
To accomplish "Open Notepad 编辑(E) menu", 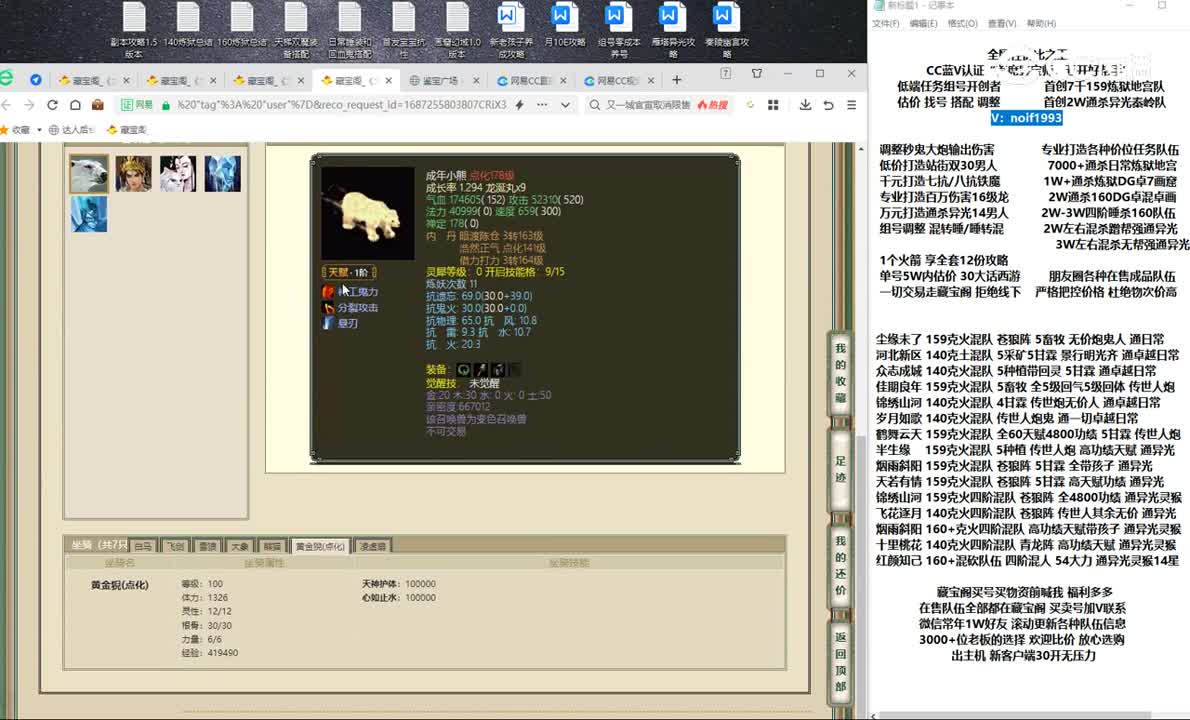I will [x=923, y=24].
